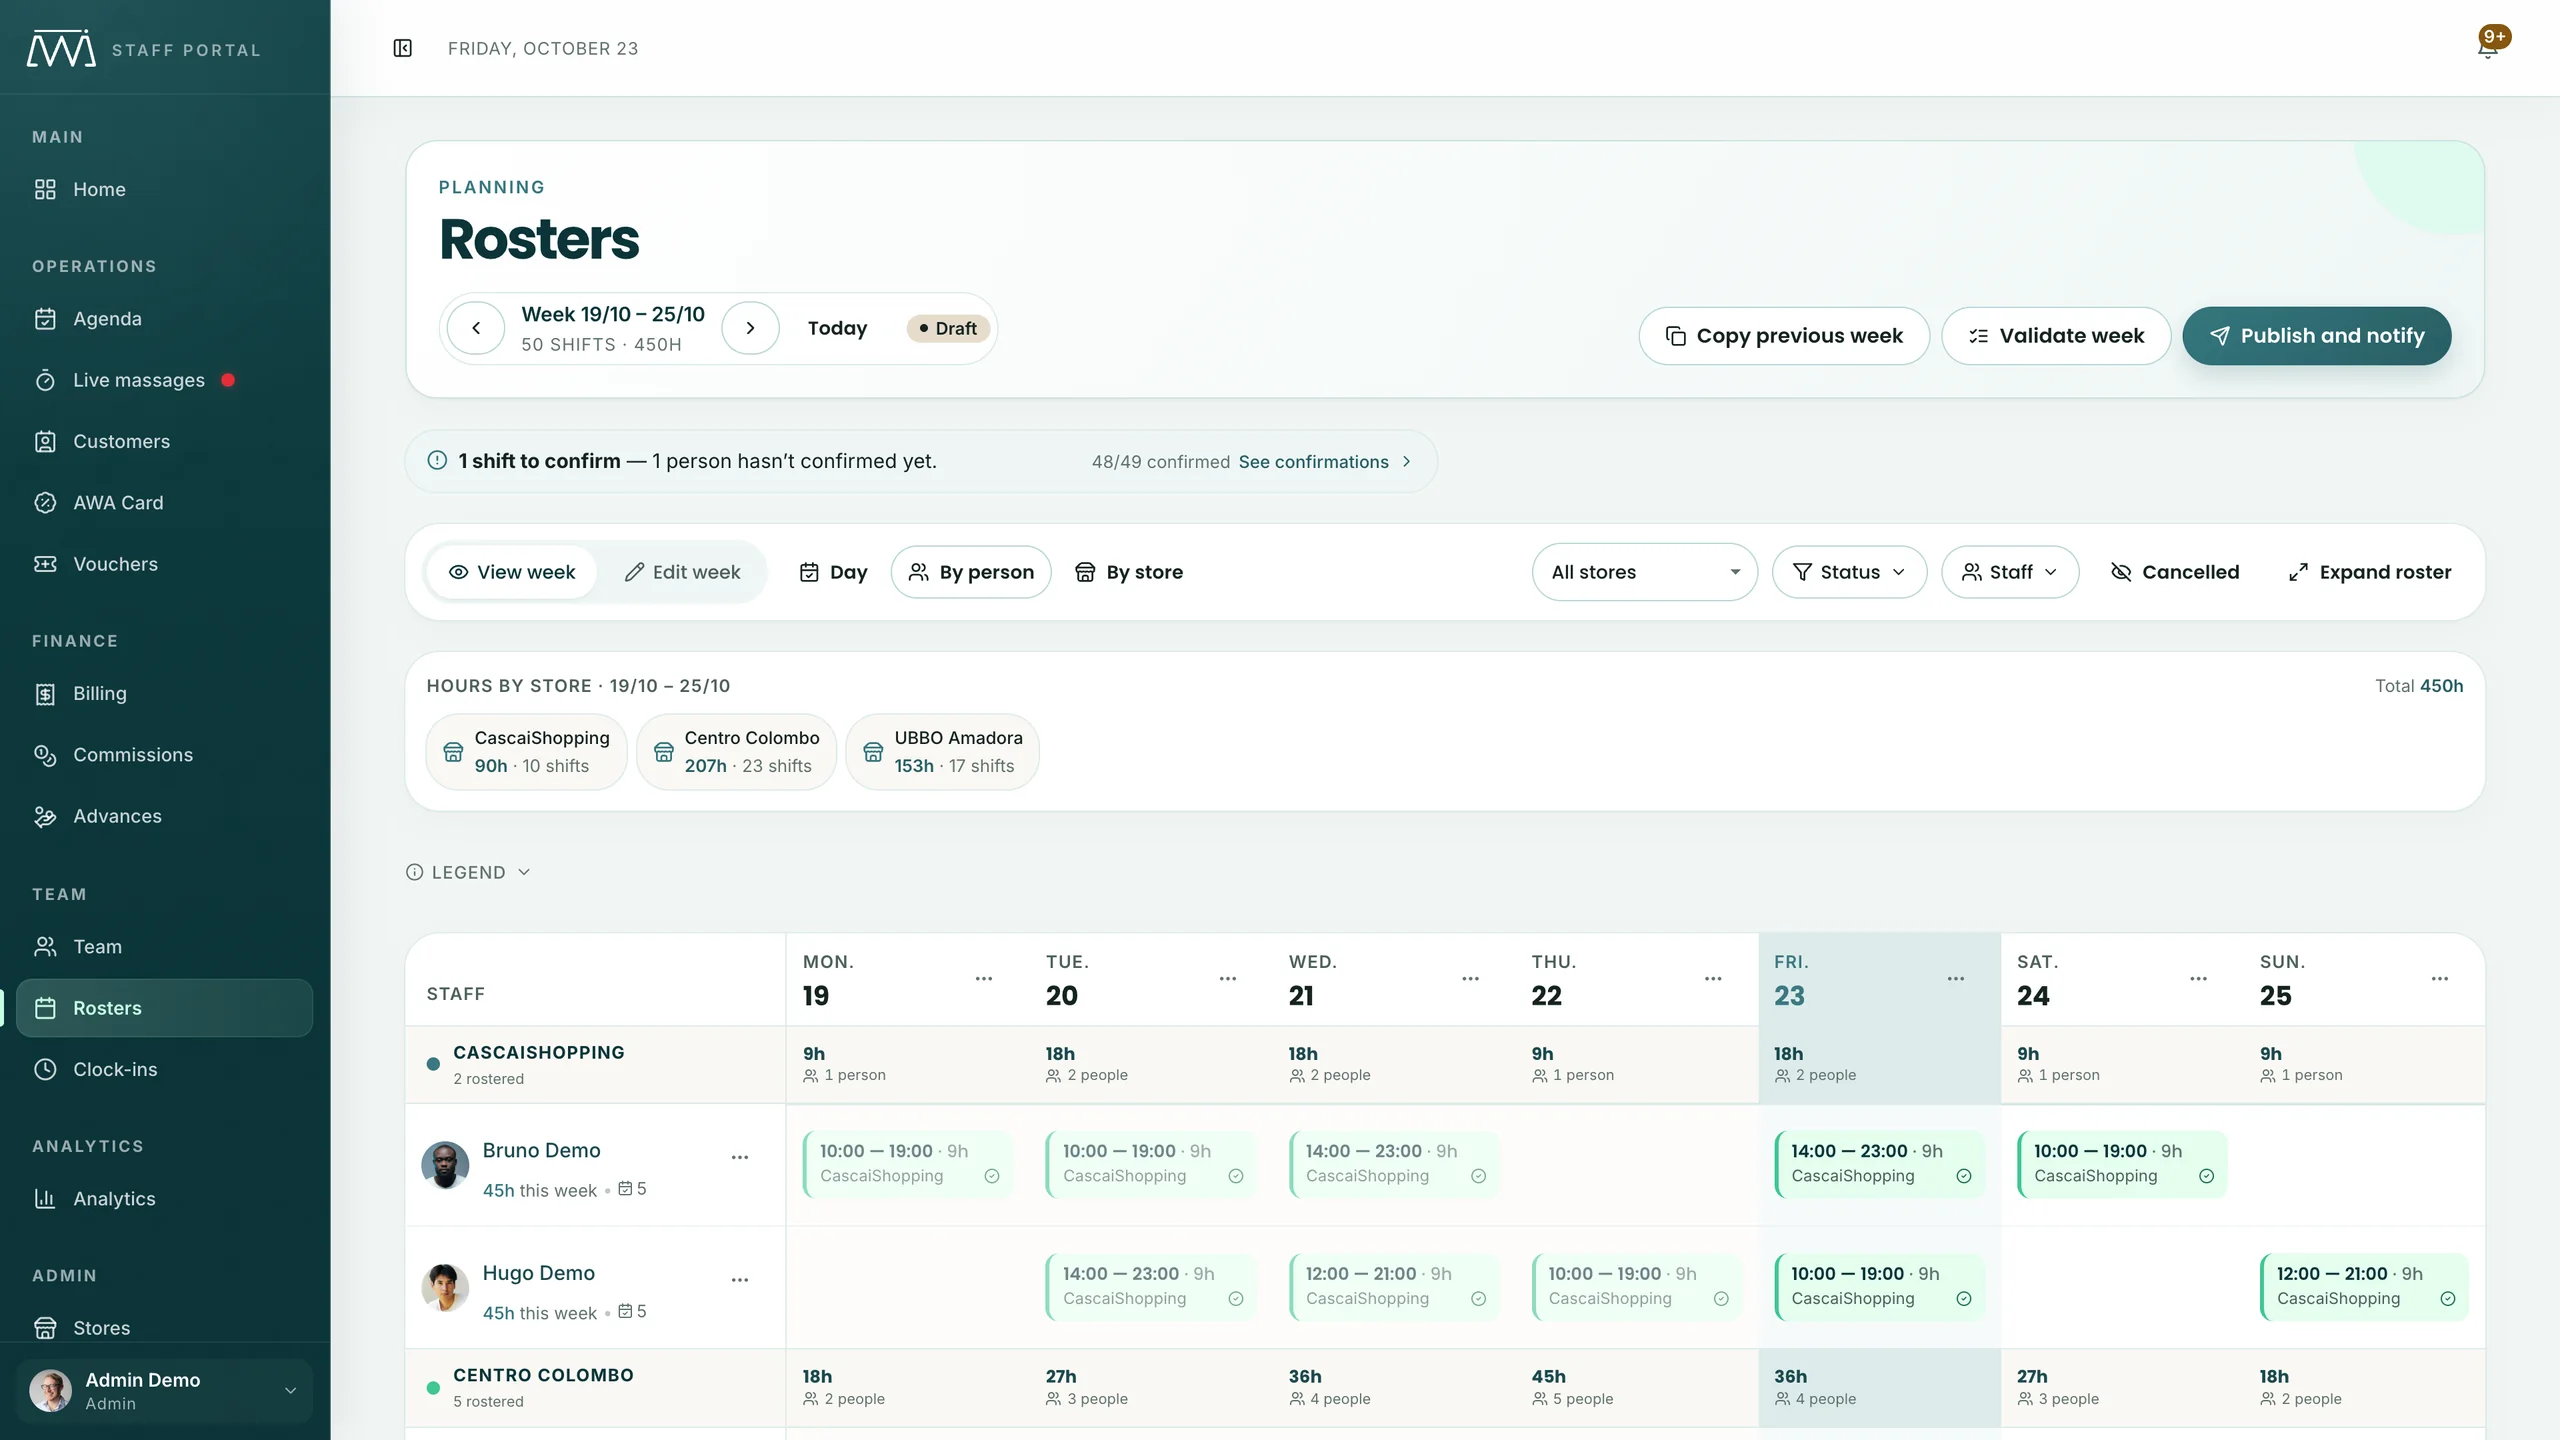Click Publish and notify button
This screenshot has width=2560, height=1440.
pos(2317,336)
